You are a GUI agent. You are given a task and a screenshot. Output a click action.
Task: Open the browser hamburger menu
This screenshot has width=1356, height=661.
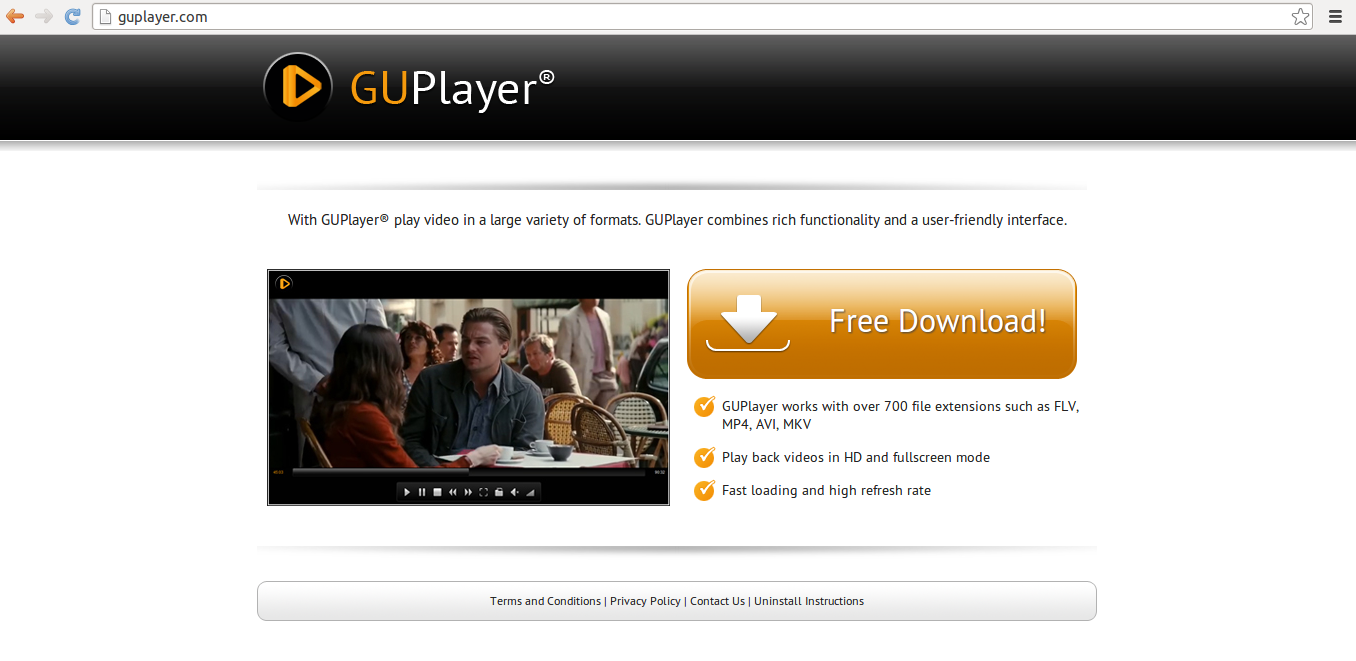pos(1335,16)
